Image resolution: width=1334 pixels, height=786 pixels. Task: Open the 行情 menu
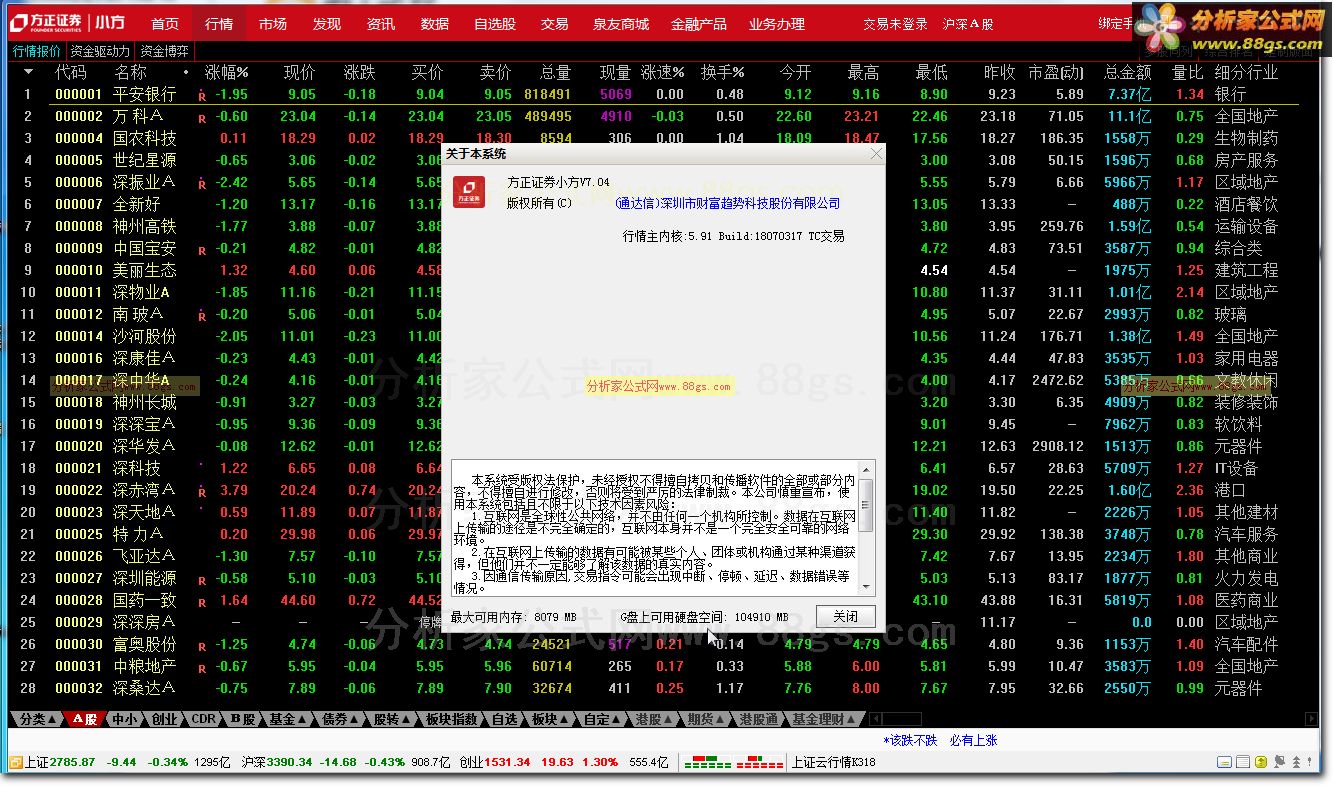tap(219, 24)
